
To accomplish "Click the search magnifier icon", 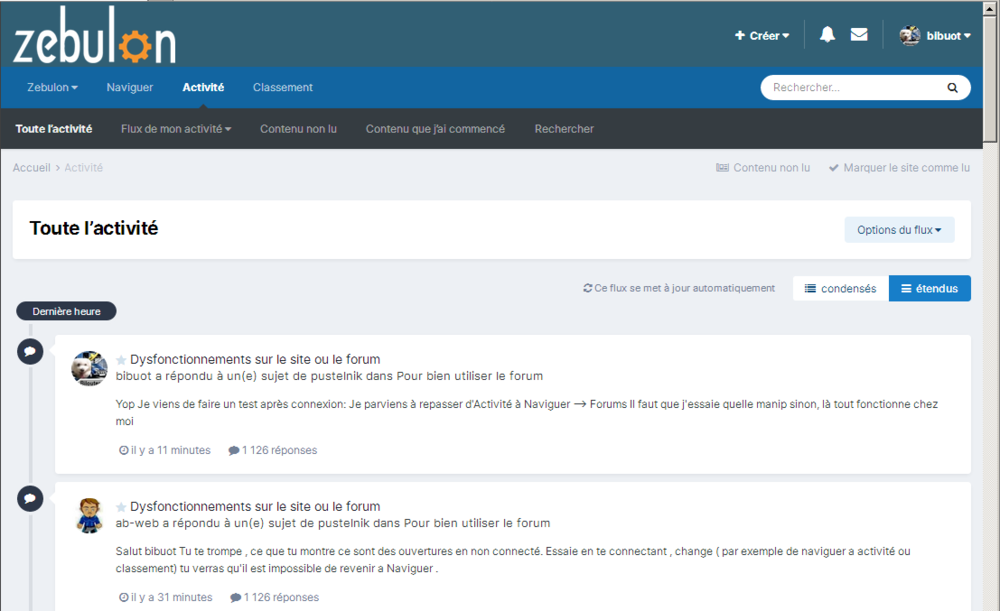I will (952, 88).
